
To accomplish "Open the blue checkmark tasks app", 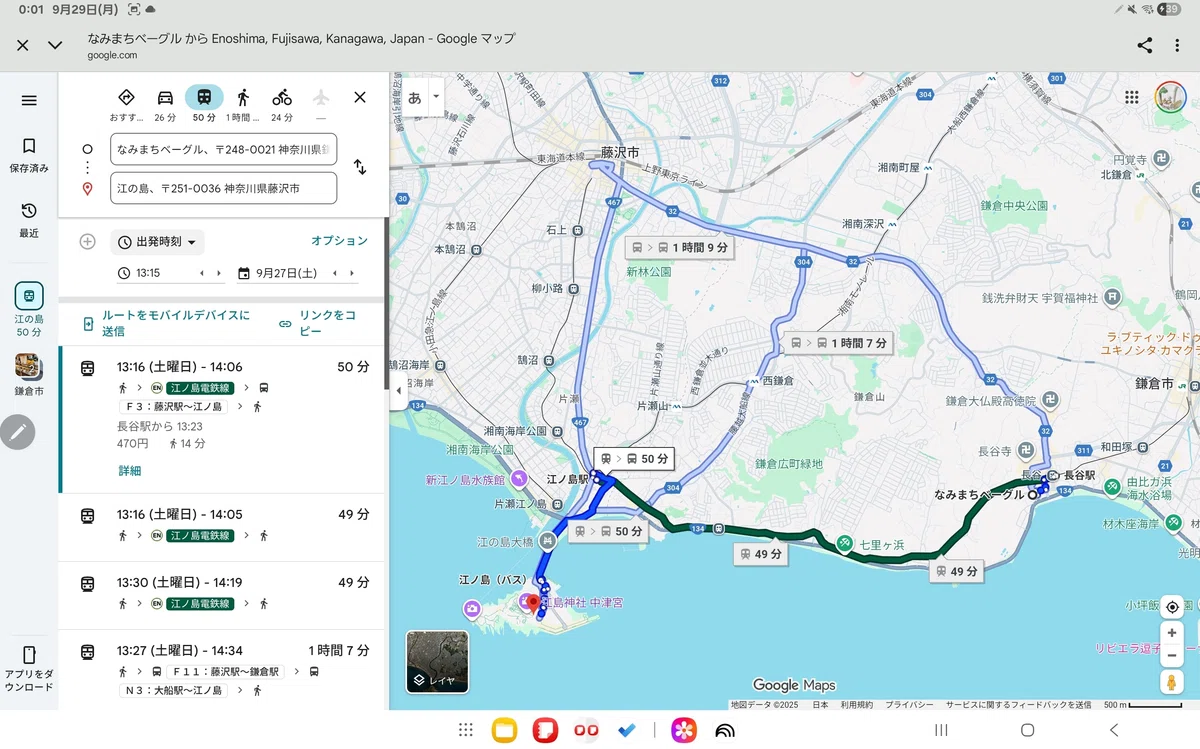I will [627, 730].
